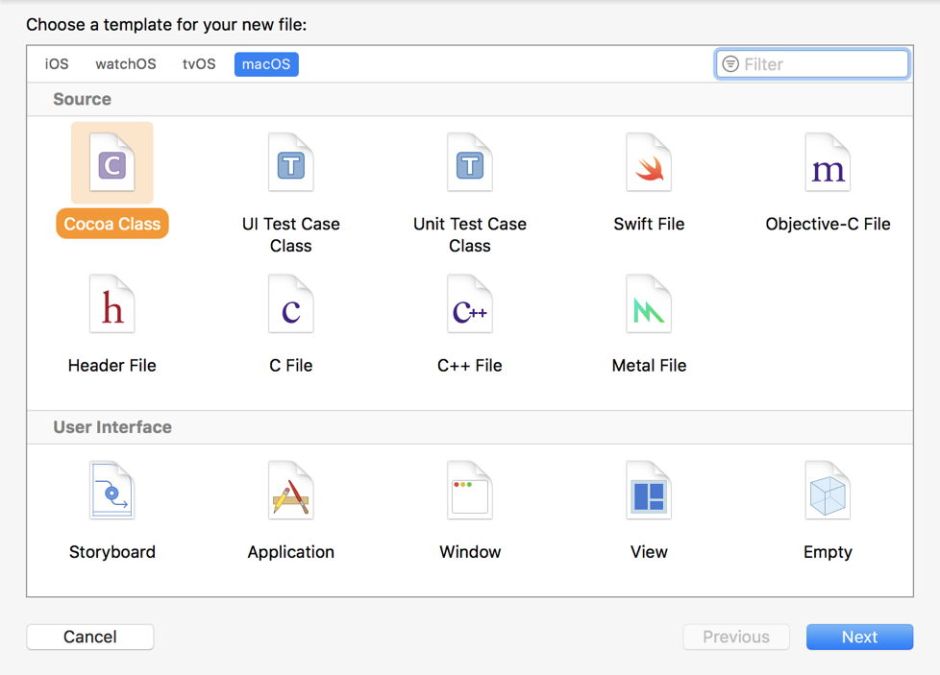Choose the UI Test Case Class template
Viewport: 940px width, 675px height.
(291, 164)
